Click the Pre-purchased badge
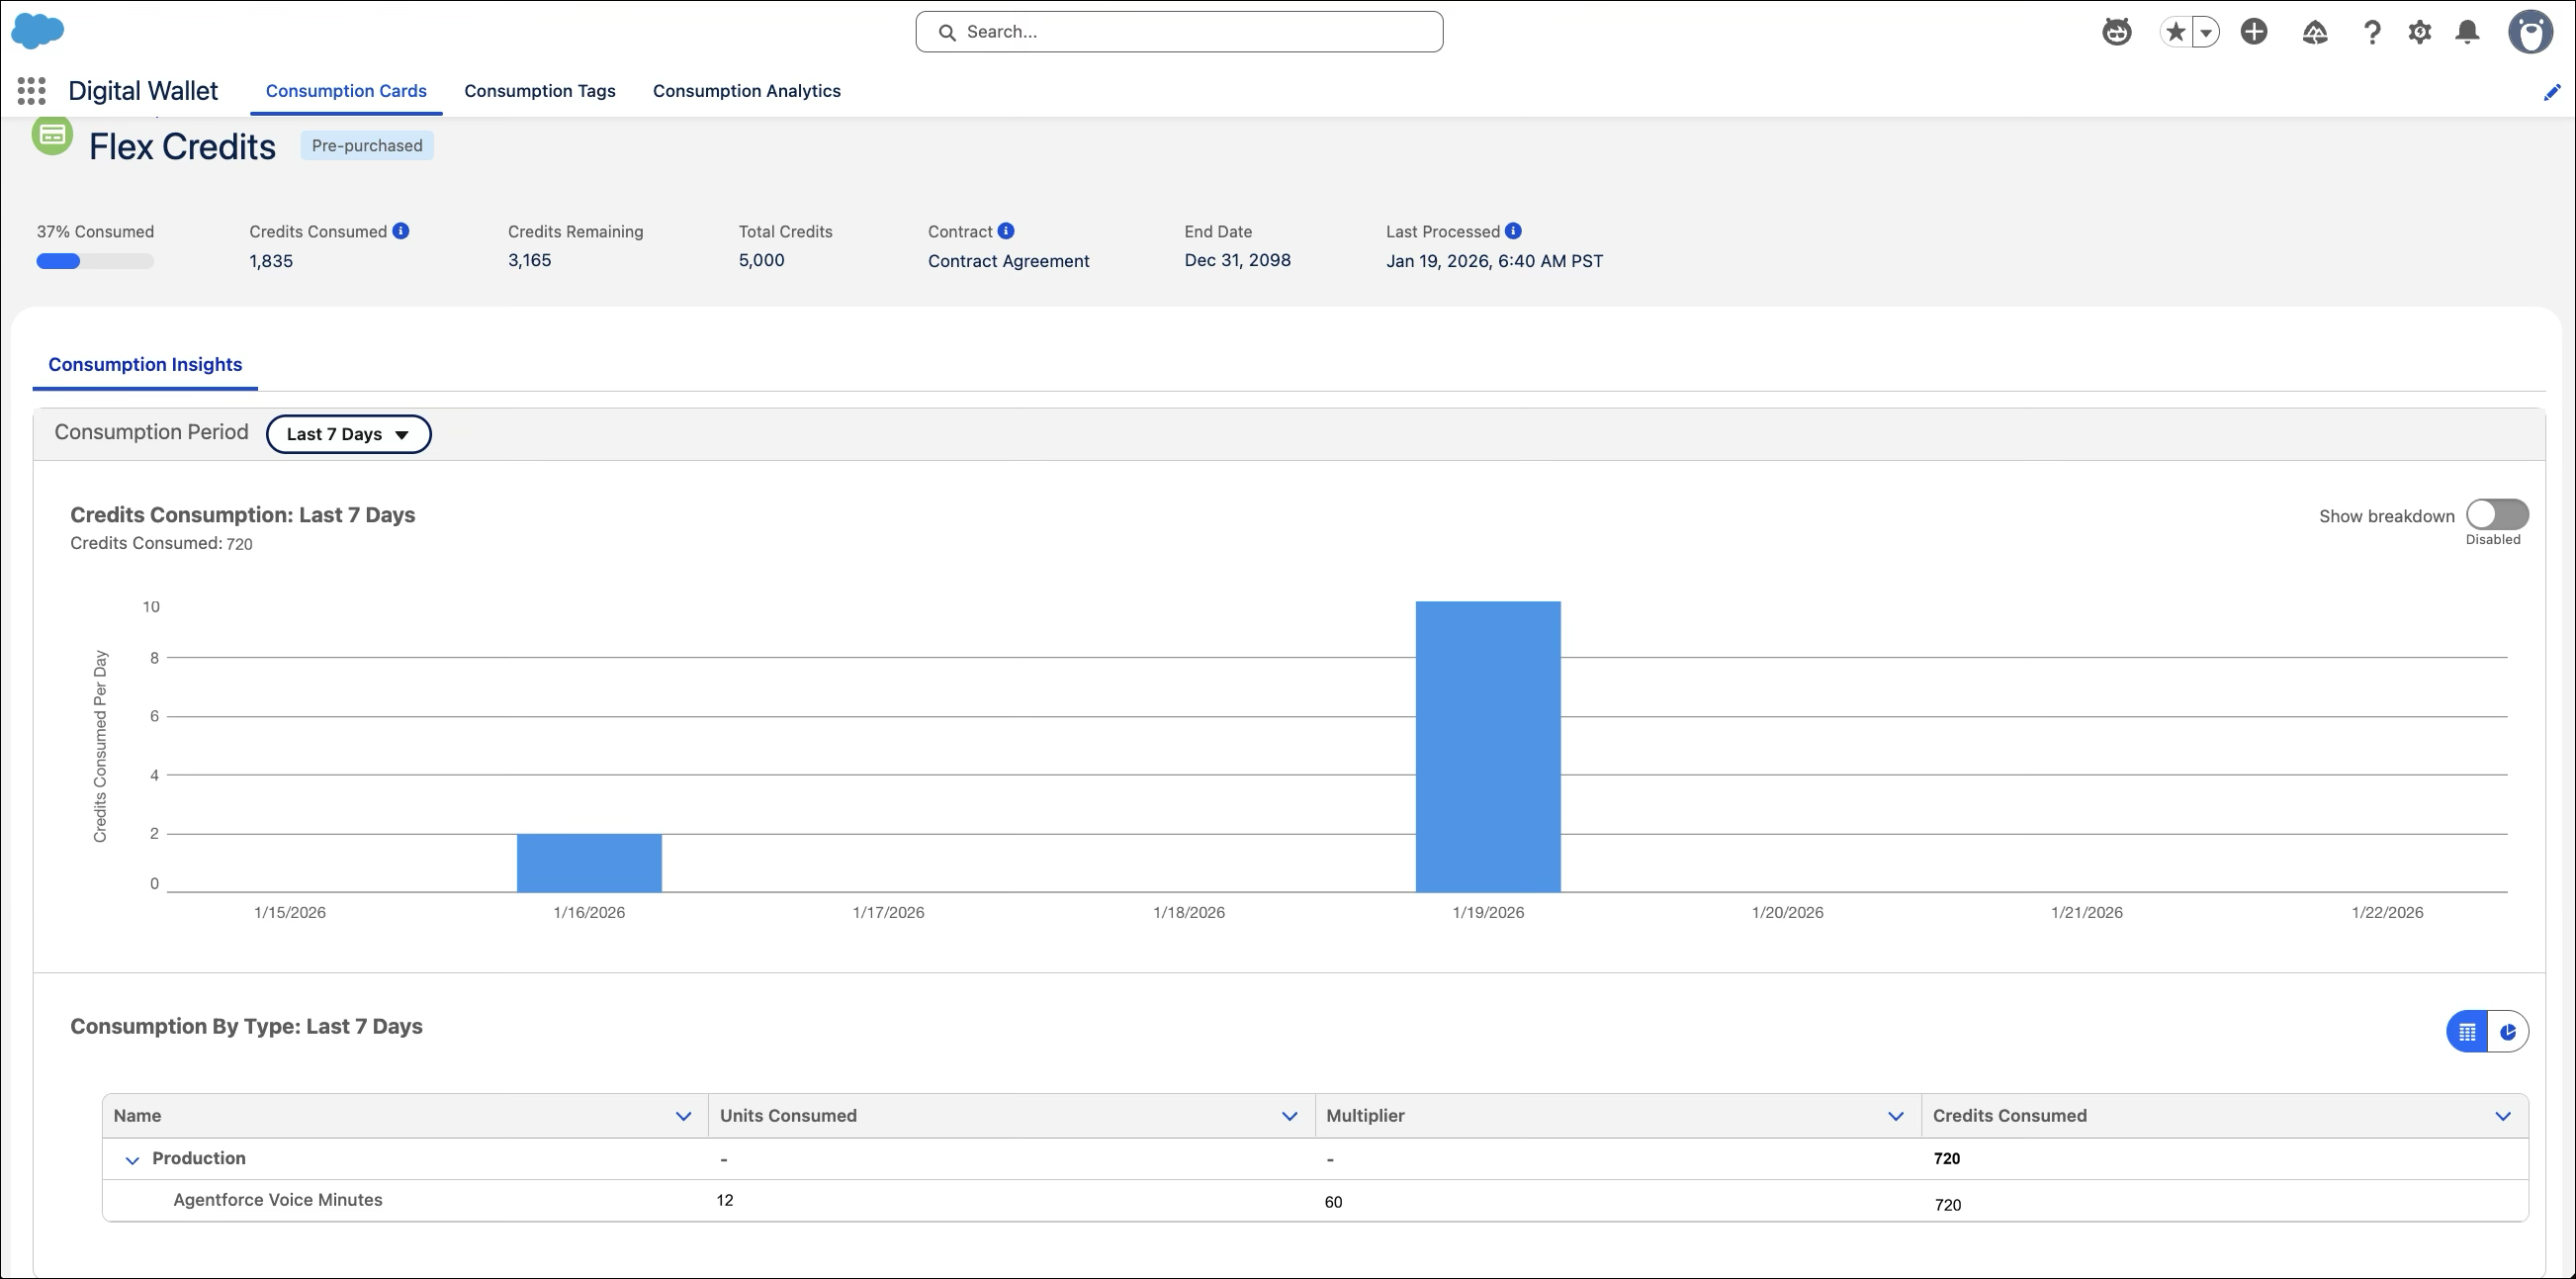 [x=367, y=146]
